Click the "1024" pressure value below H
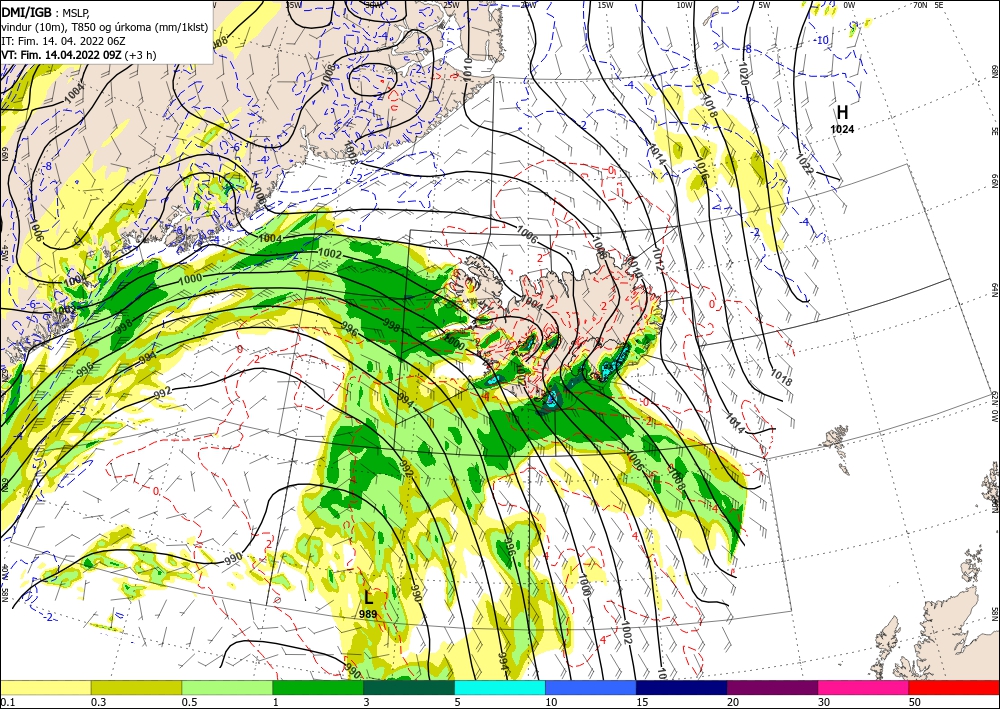Screen dimensions: 1000x709 pos(842,129)
